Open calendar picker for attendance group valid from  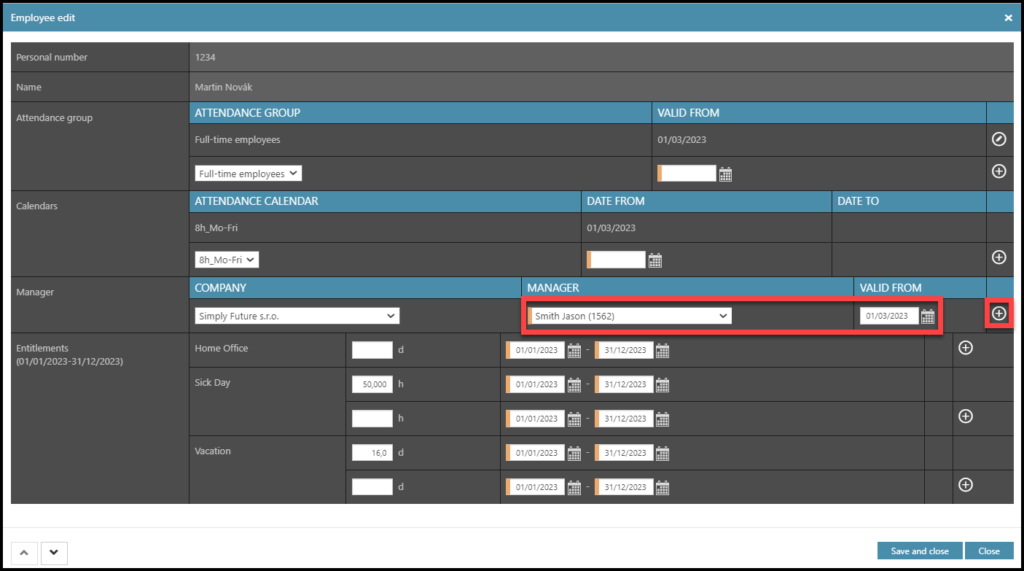(726, 174)
